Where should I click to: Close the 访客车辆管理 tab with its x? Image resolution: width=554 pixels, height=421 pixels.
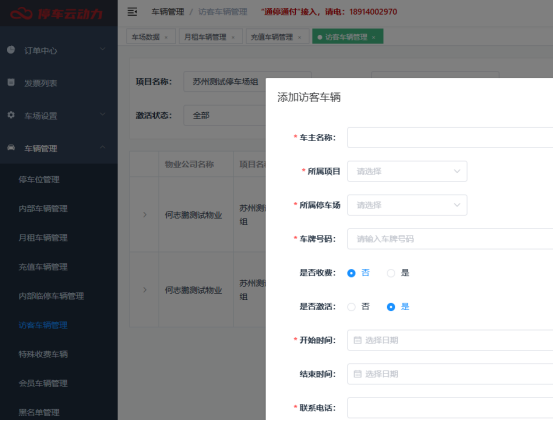click(374, 37)
